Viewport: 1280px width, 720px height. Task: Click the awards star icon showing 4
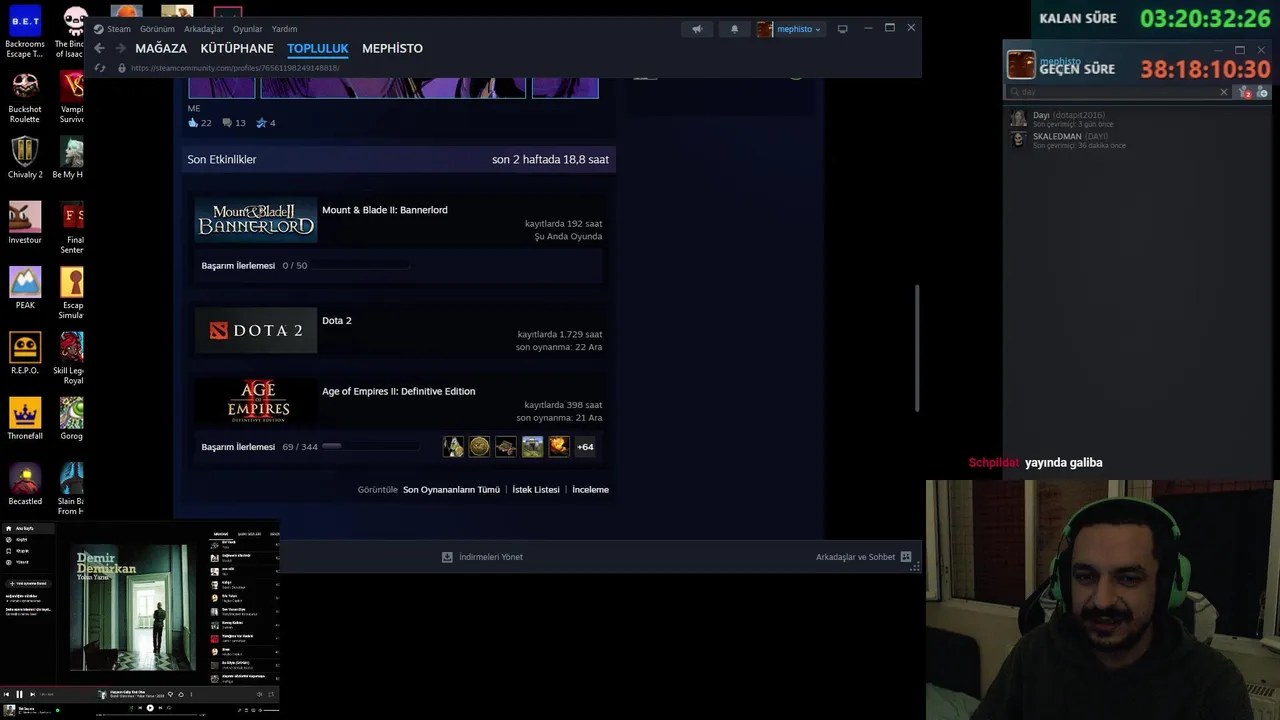tap(261, 123)
